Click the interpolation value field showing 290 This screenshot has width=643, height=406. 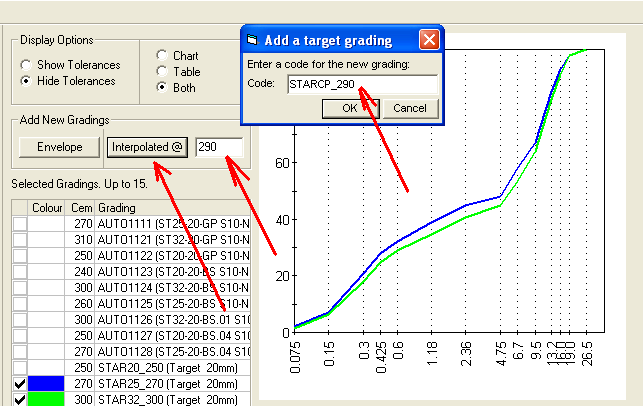[218, 147]
